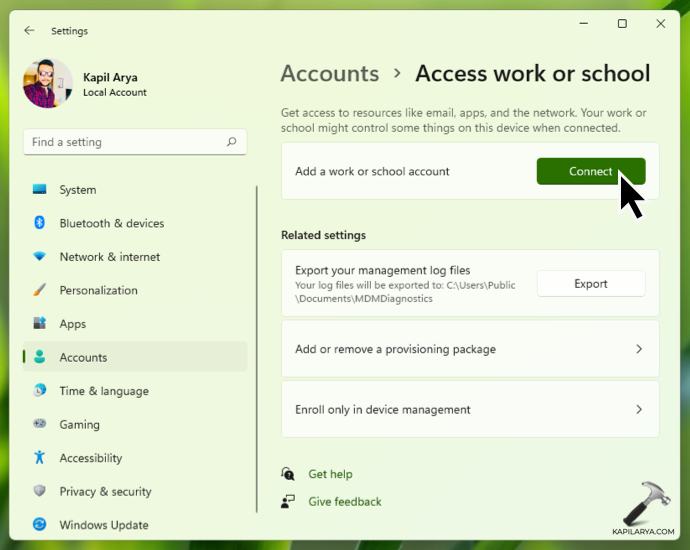Open the Apps category
This screenshot has width=690, height=550.
(x=135, y=324)
